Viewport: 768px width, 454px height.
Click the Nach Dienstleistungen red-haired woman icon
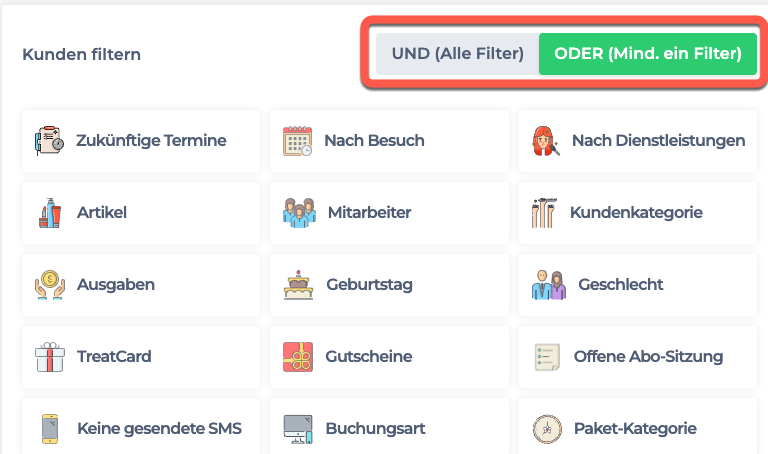[546, 141]
